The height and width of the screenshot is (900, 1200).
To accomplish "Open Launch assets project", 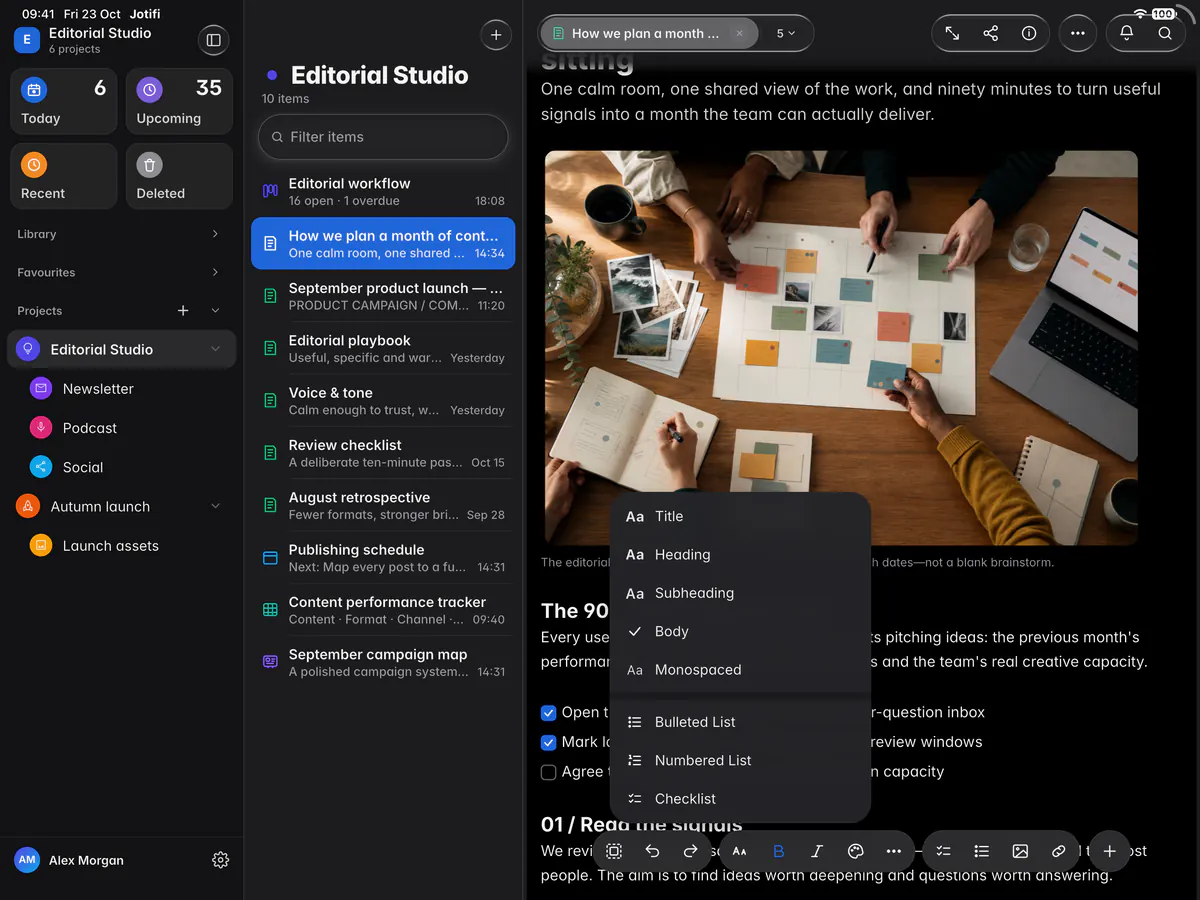I will tap(121, 546).
